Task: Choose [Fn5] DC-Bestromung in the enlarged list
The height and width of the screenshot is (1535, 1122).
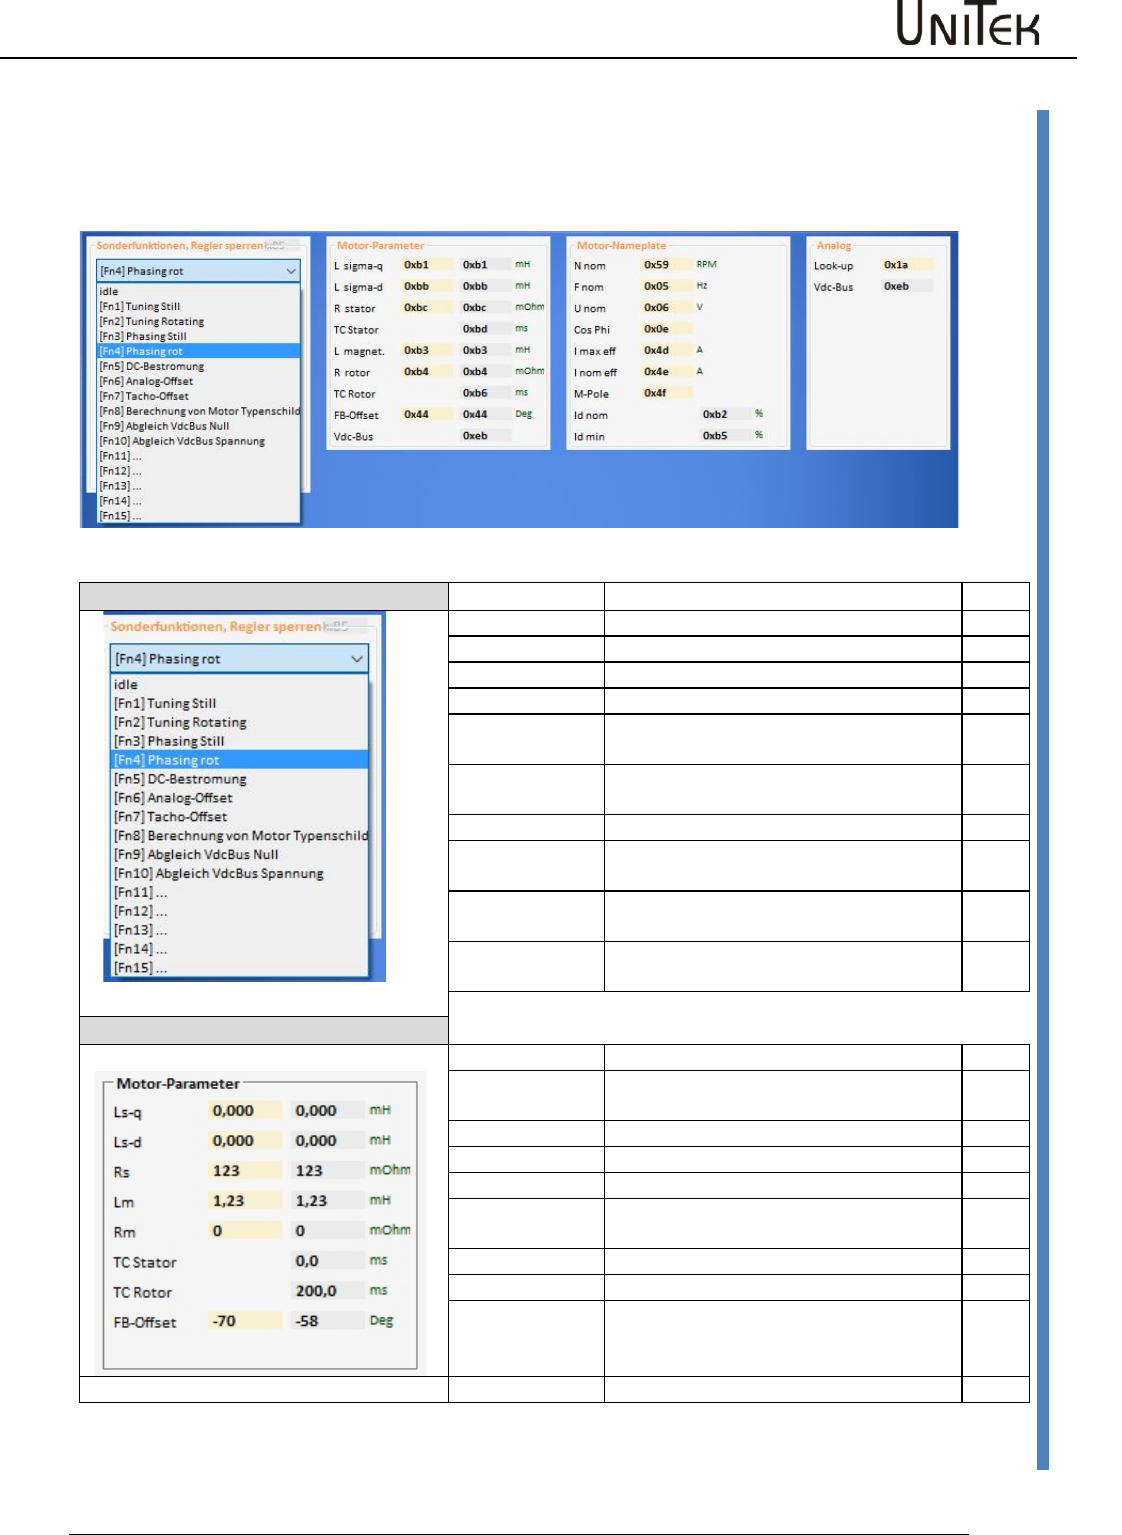Action: 239,780
